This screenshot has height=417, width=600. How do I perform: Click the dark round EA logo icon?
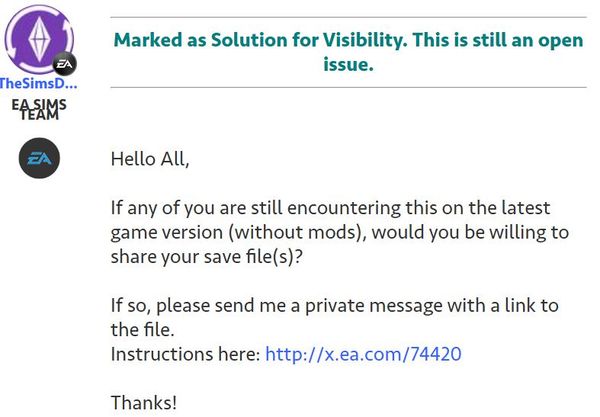pyautogui.click(x=39, y=158)
